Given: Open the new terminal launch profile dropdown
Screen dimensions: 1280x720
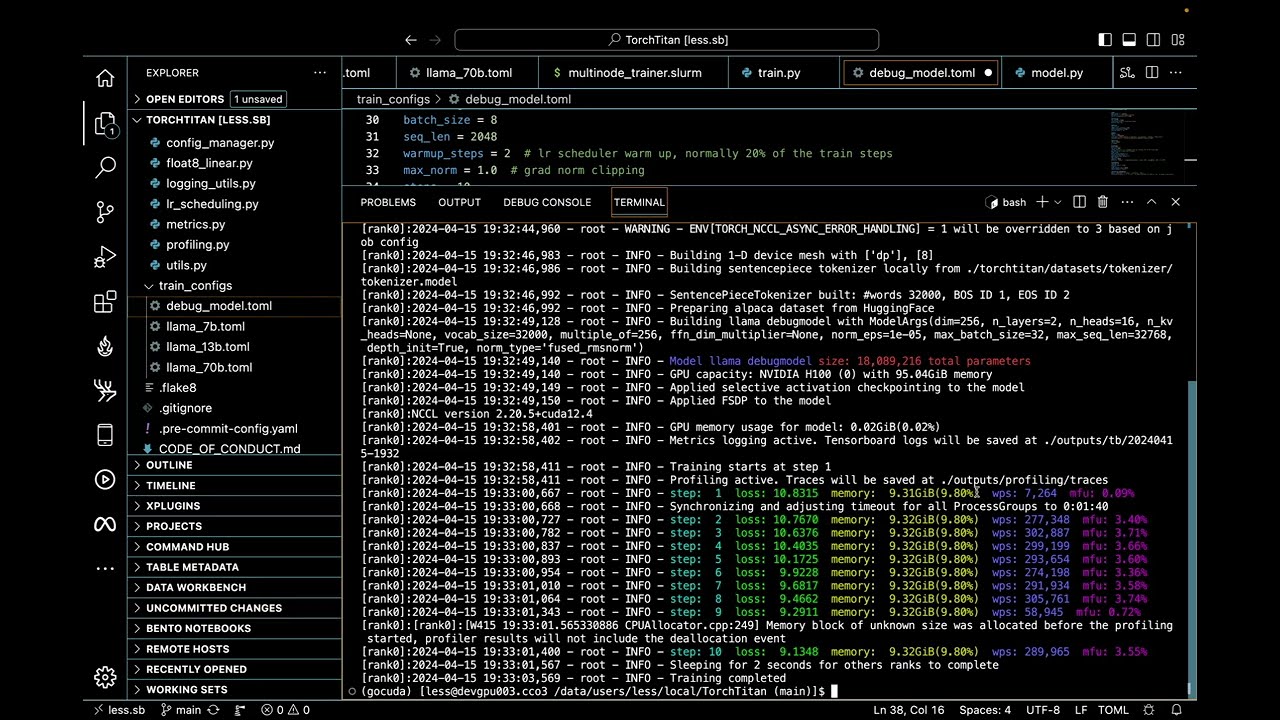Looking at the screenshot, I should [1057, 202].
